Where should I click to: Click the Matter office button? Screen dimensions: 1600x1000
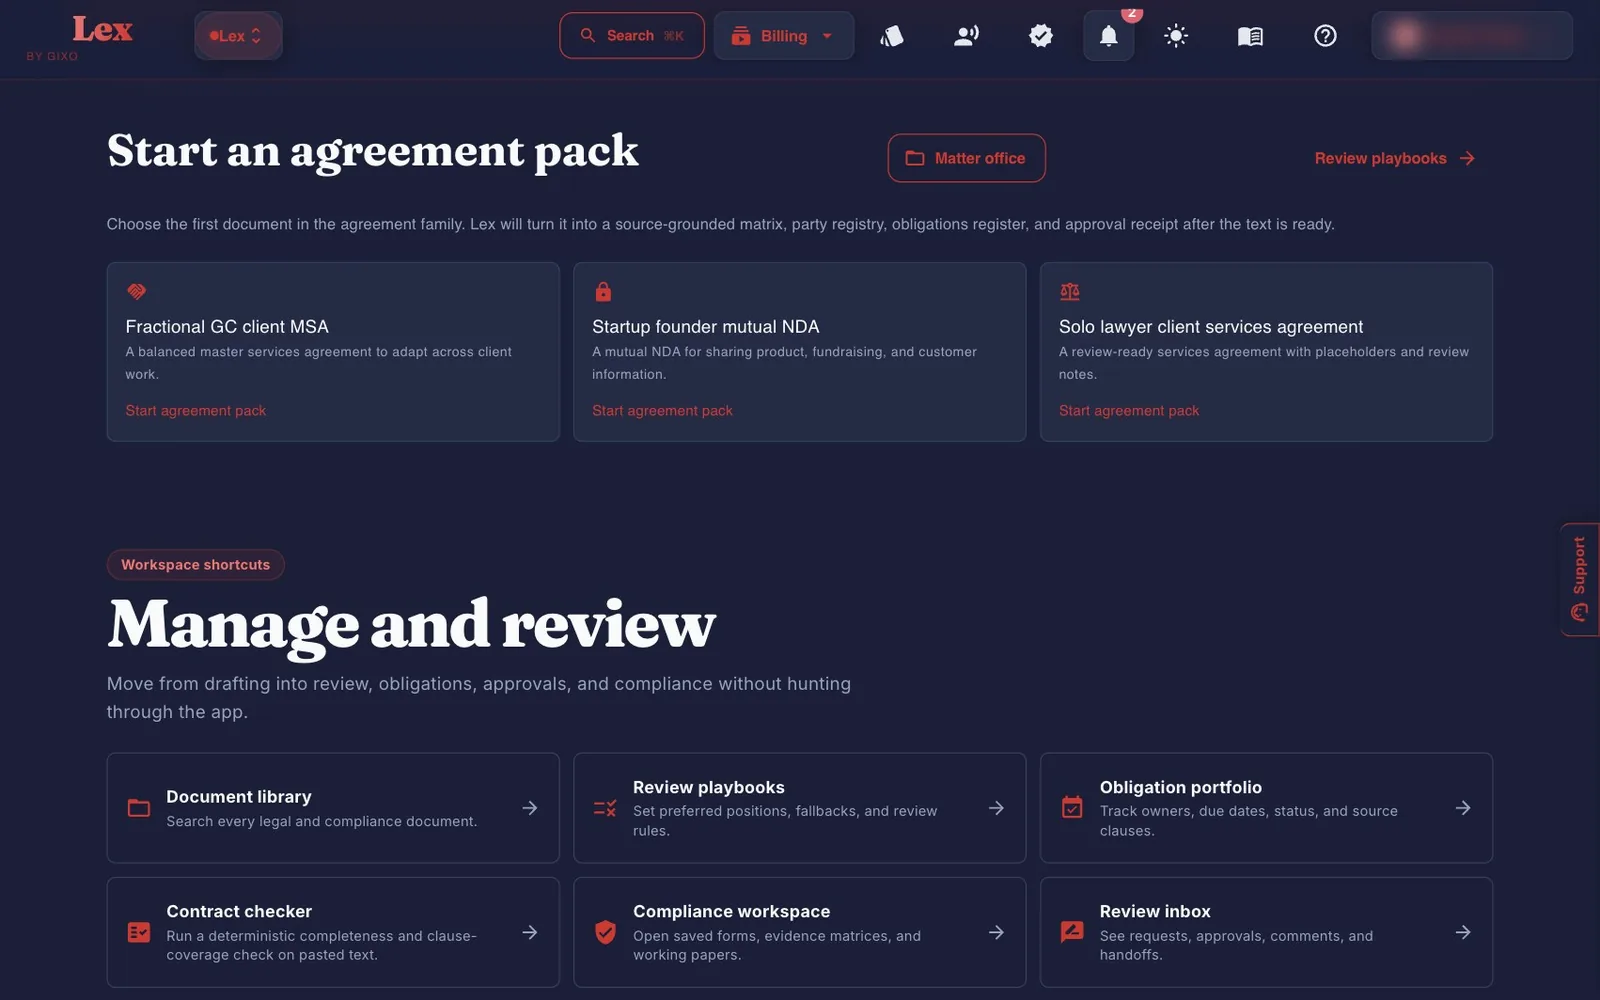click(966, 158)
